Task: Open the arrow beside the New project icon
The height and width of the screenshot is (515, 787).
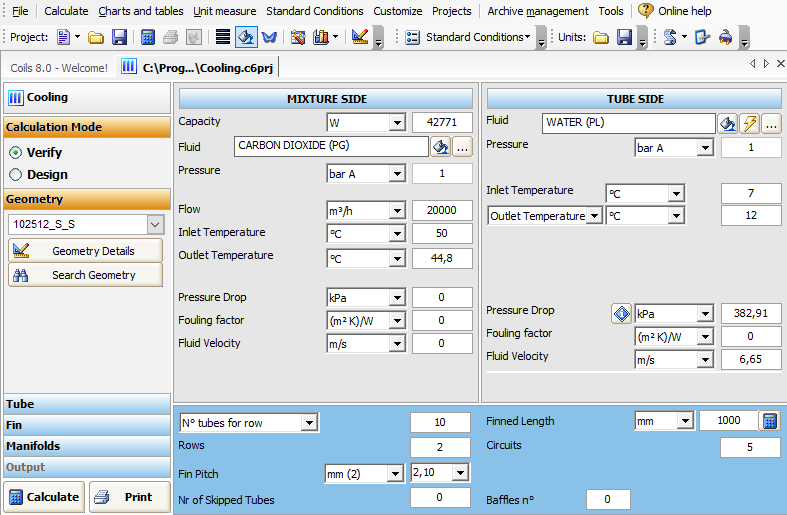Action: pyautogui.click(x=77, y=37)
